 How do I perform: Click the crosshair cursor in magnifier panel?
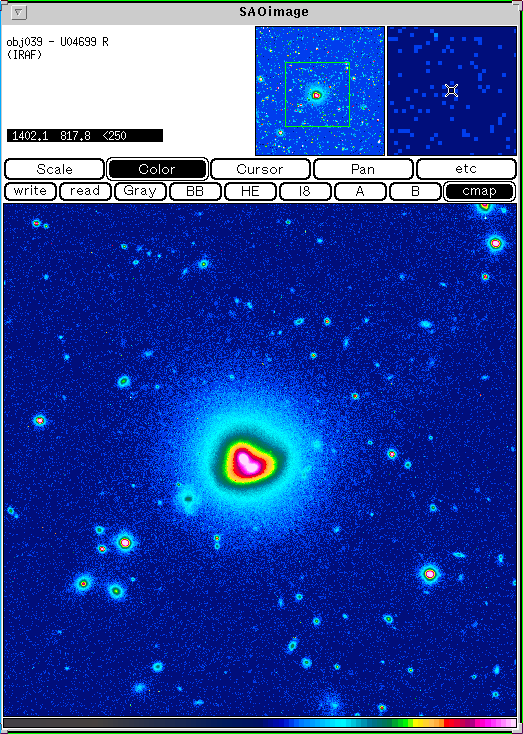(x=451, y=90)
